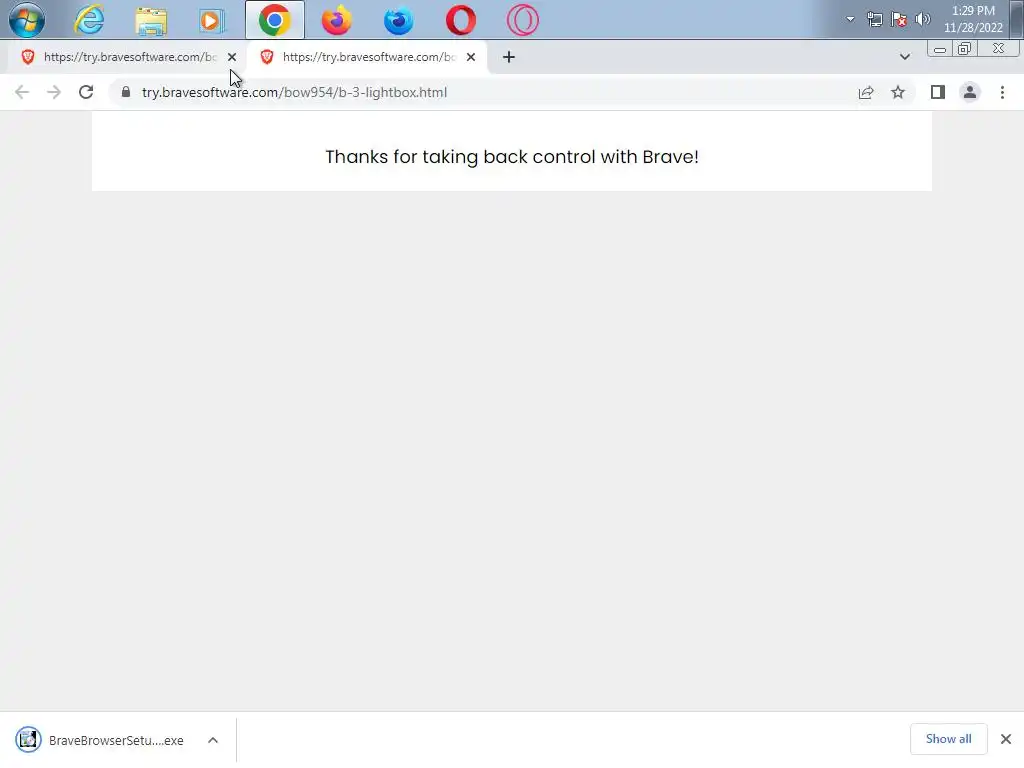The image size is (1024, 768).
Task: Launch Internet Explorer from the taskbar
Action: click(x=89, y=20)
